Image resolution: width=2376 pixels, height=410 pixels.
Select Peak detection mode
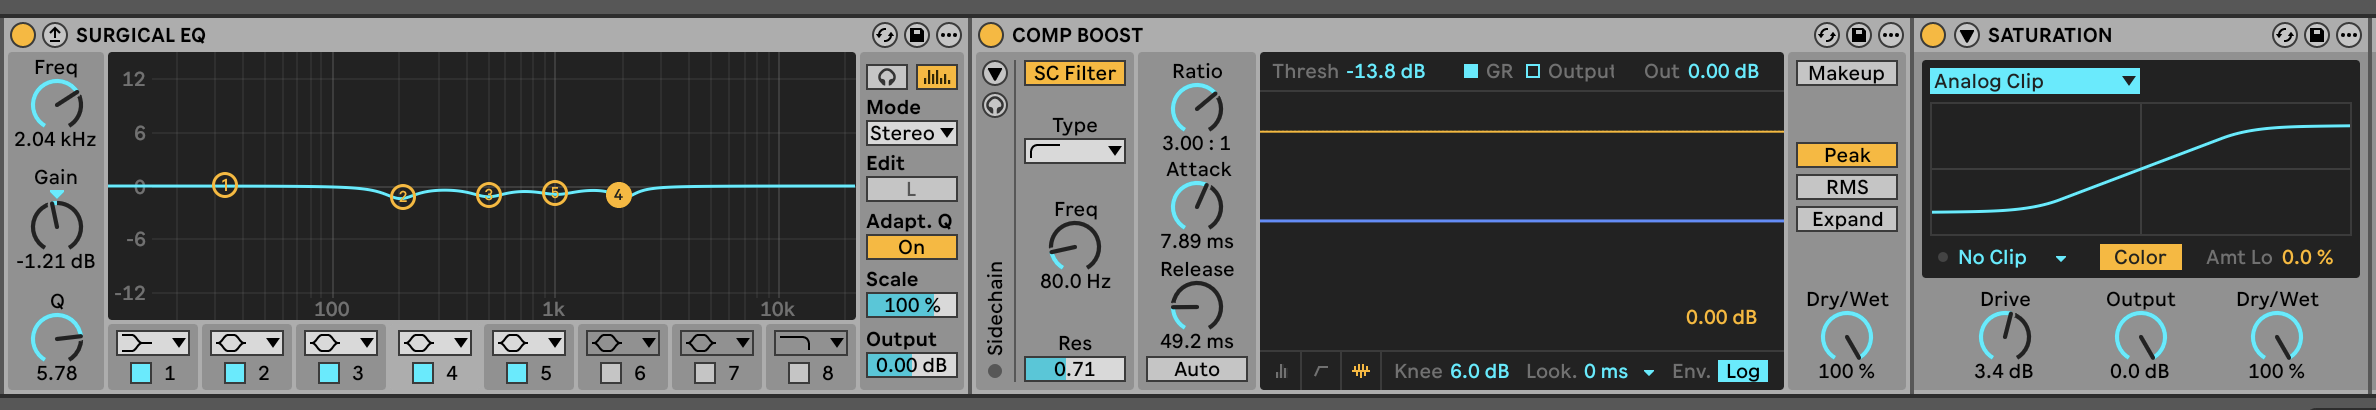pos(1847,155)
